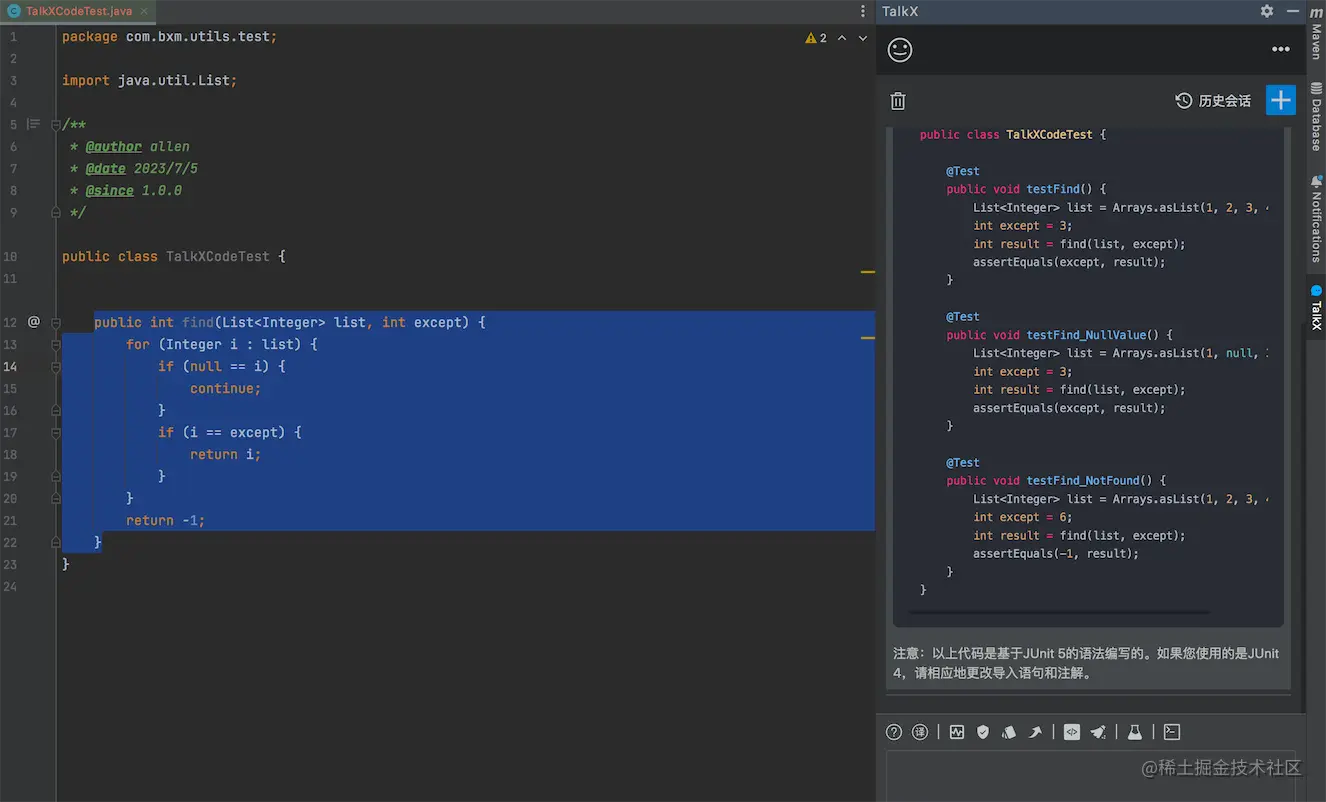The image size is (1326, 802).
Task: Click the 'continue;' statement in the editor
Action: tap(225, 388)
